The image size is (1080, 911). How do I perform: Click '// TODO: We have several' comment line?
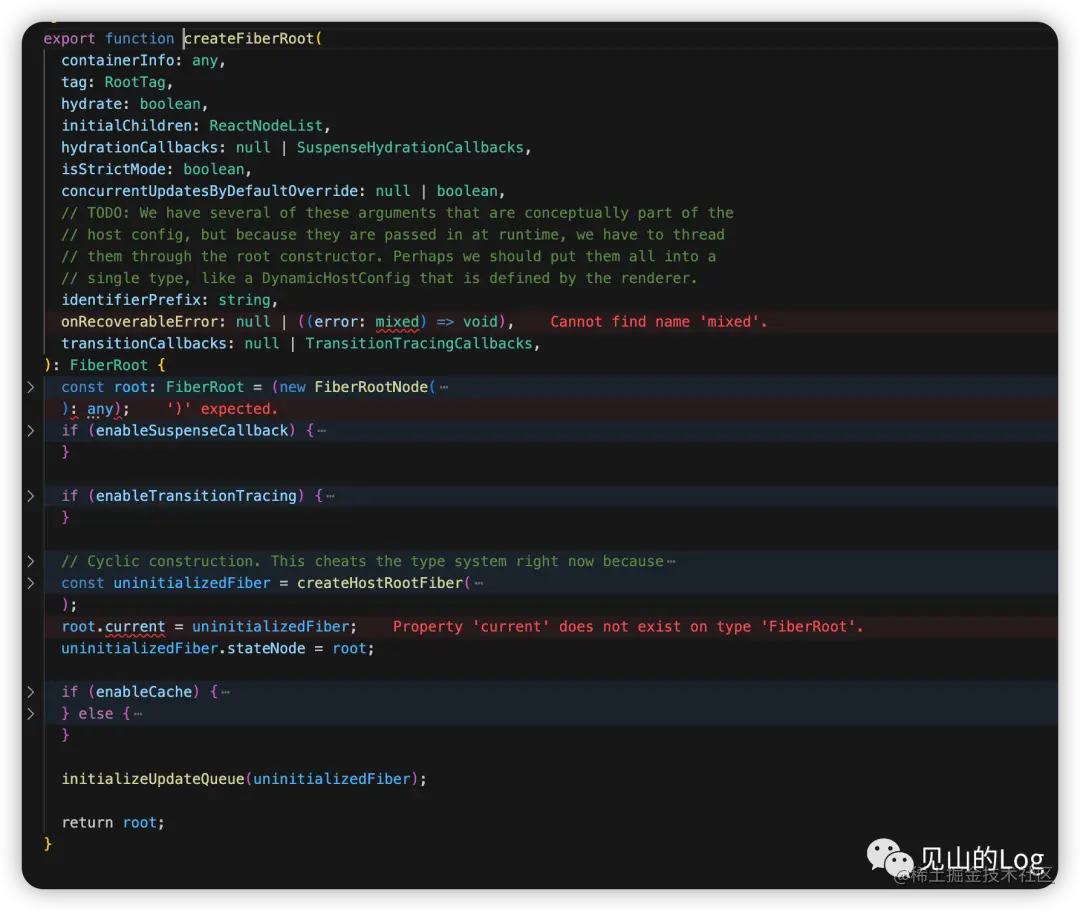coord(397,213)
